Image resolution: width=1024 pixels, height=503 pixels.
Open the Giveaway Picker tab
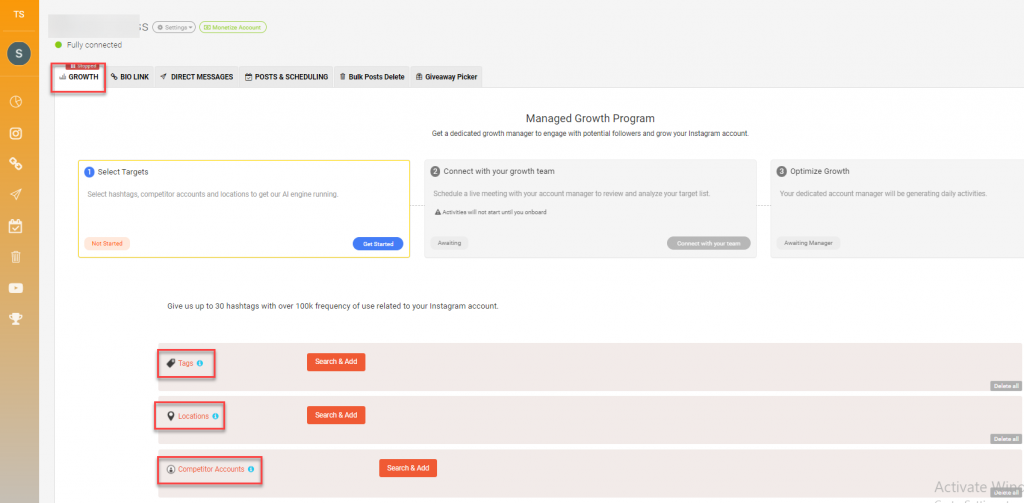[x=447, y=77]
